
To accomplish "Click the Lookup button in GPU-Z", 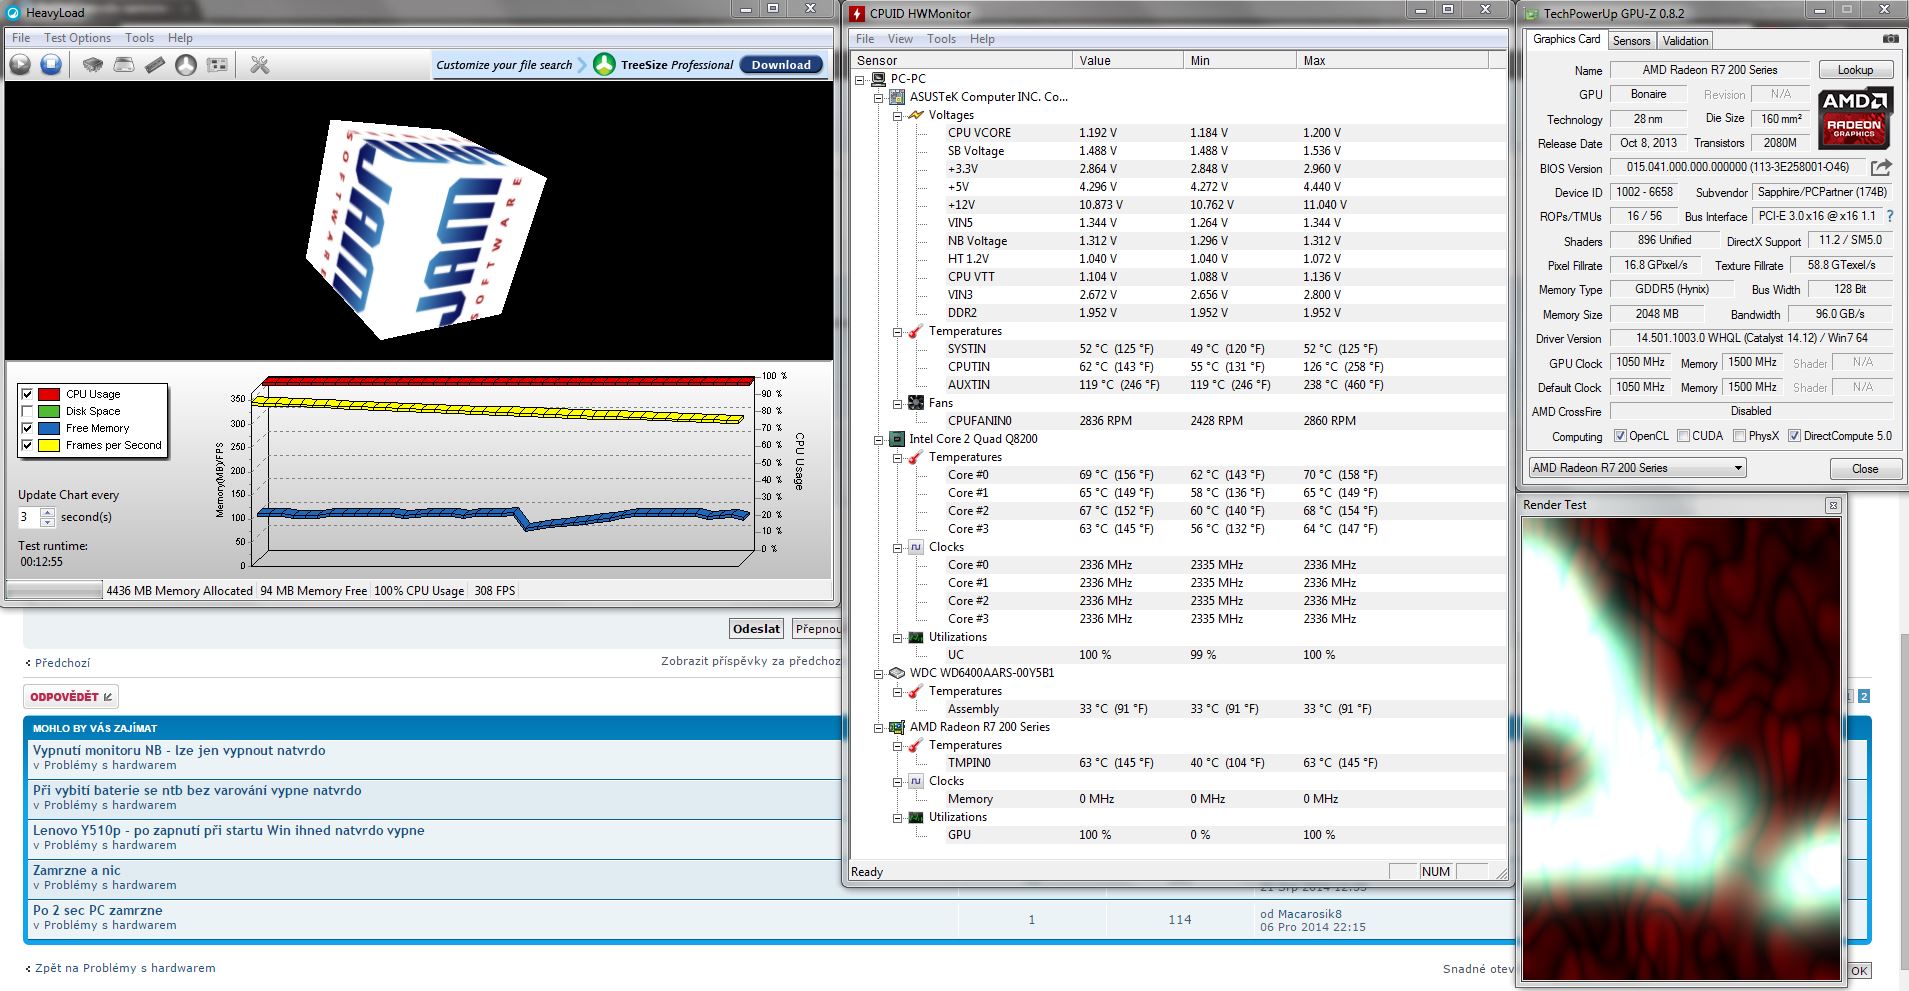I will click(1855, 70).
